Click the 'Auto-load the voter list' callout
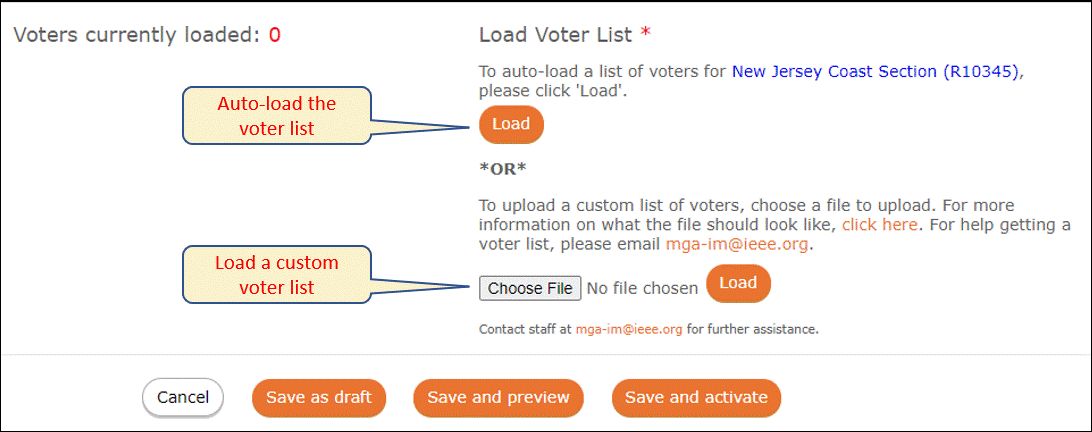Viewport: 1092px width, 432px height. tap(276, 116)
